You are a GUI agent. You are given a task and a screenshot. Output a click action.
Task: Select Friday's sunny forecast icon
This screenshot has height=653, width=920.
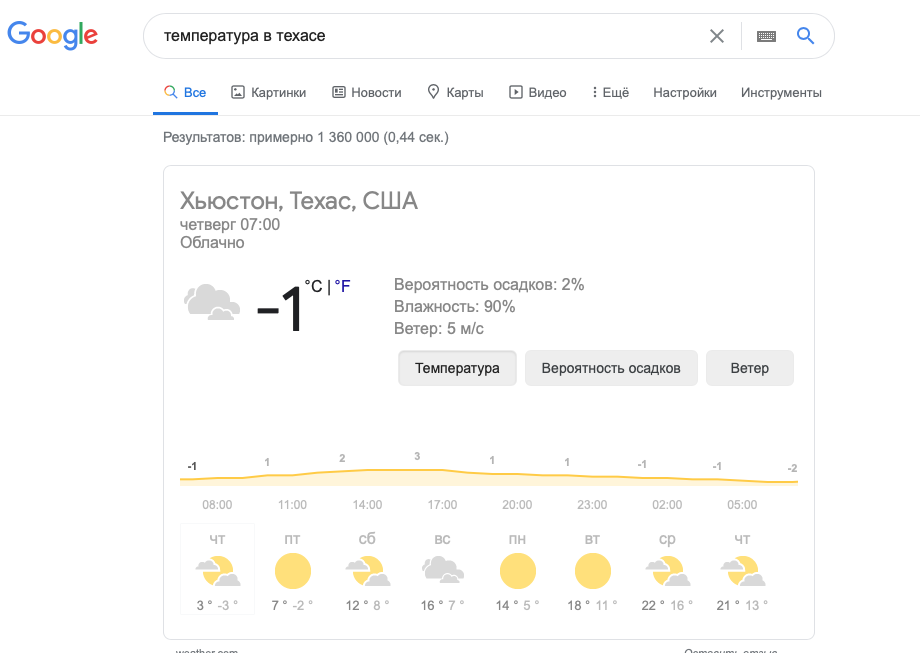[x=292, y=572]
